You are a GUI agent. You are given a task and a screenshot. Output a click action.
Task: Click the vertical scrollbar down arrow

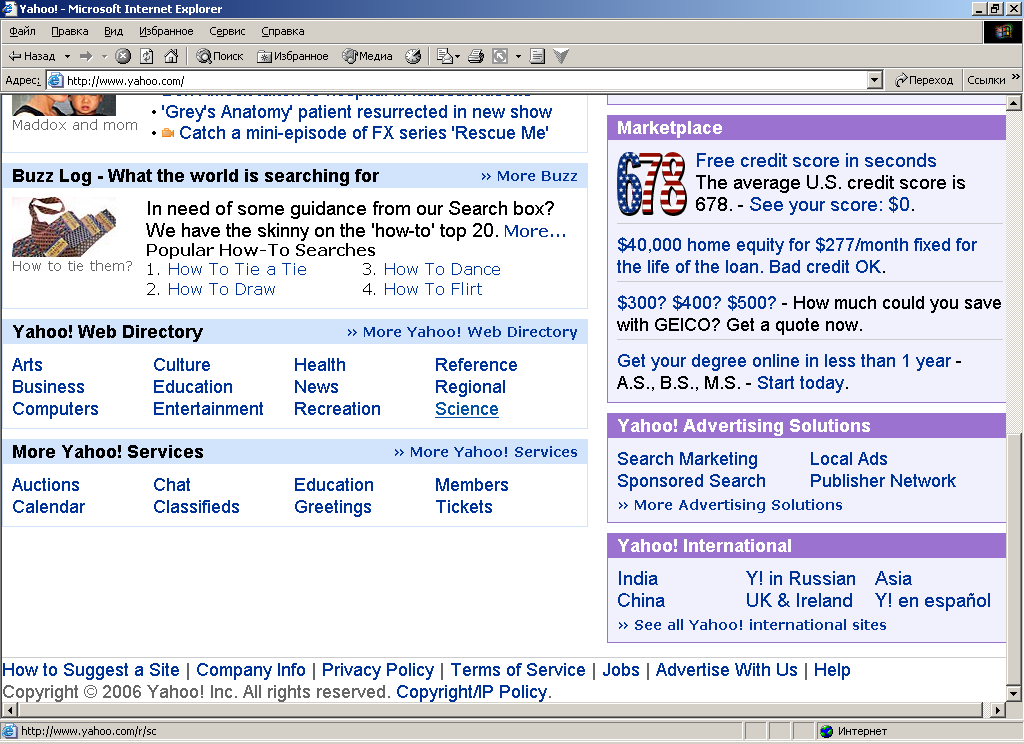pos(1014,694)
